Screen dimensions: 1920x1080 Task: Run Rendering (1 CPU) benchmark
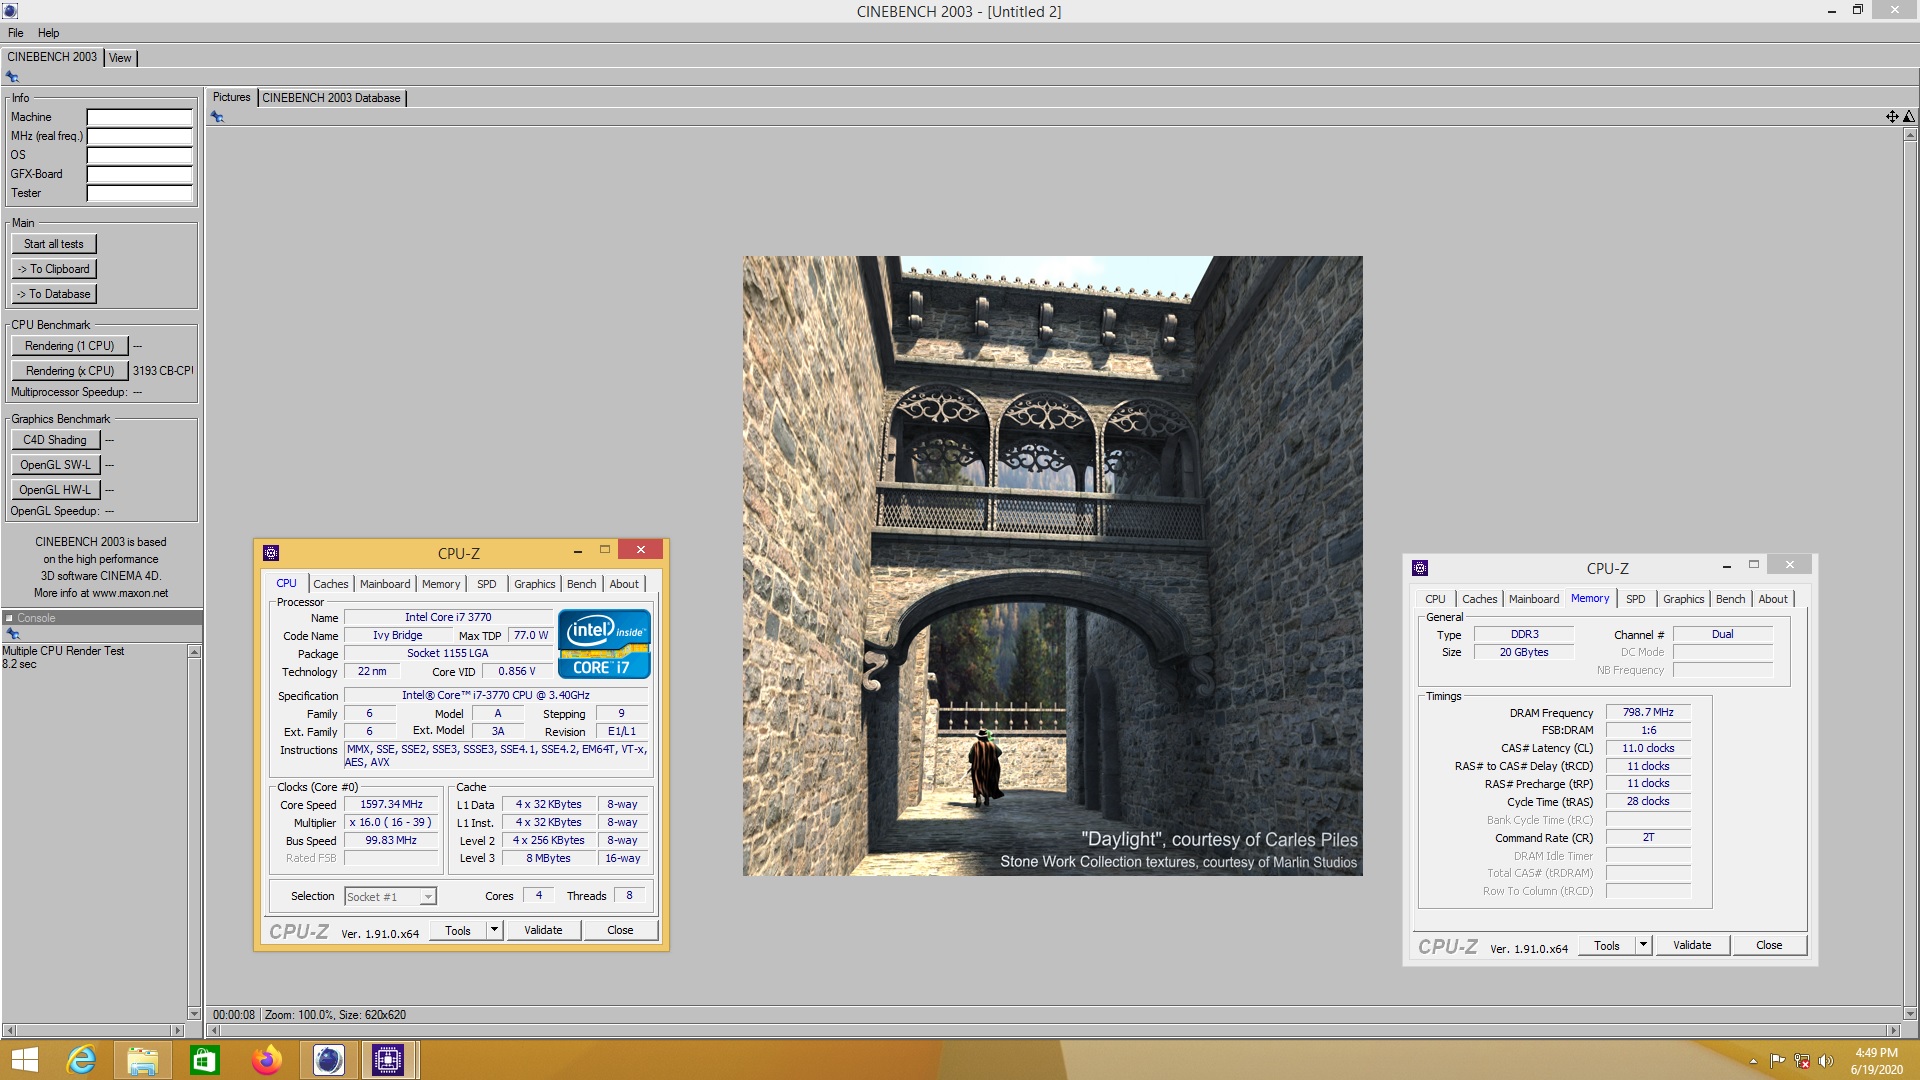pyautogui.click(x=70, y=346)
